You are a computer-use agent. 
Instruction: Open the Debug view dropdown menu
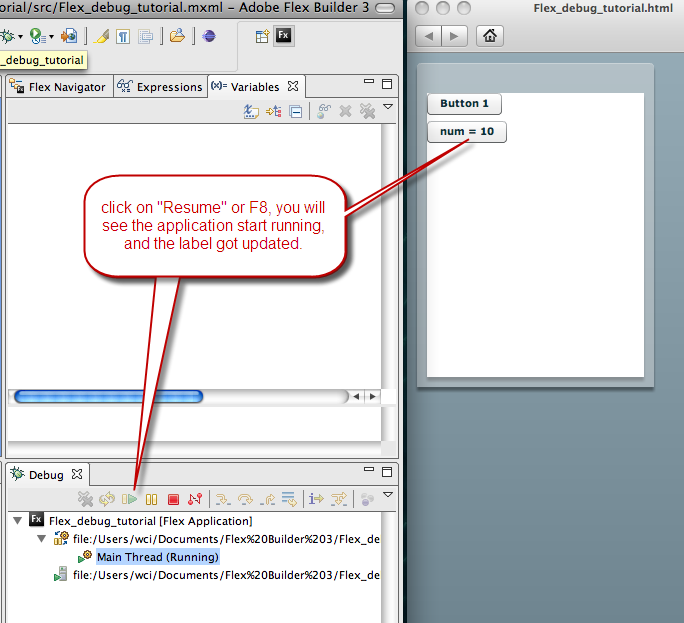pos(388,494)
